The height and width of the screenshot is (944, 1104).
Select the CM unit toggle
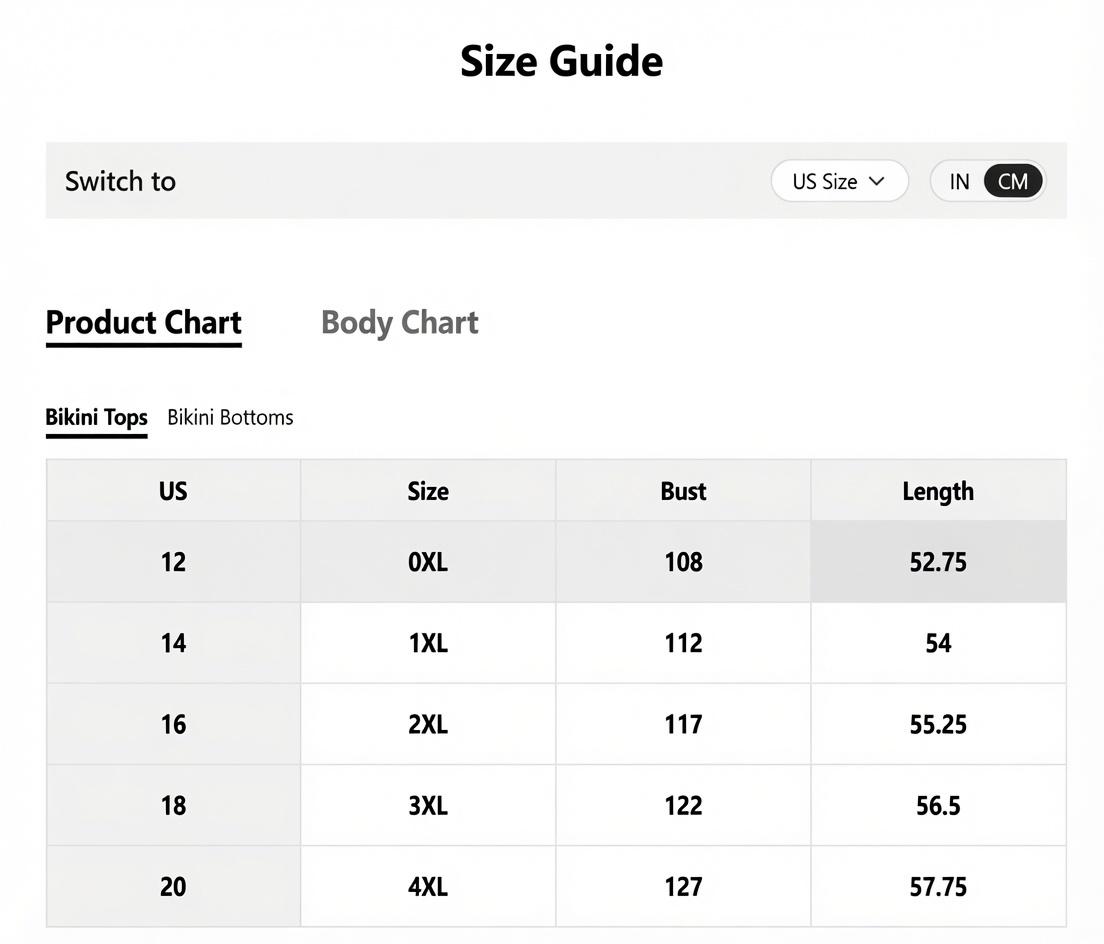pyautogui.click(x=1012, y=182)
